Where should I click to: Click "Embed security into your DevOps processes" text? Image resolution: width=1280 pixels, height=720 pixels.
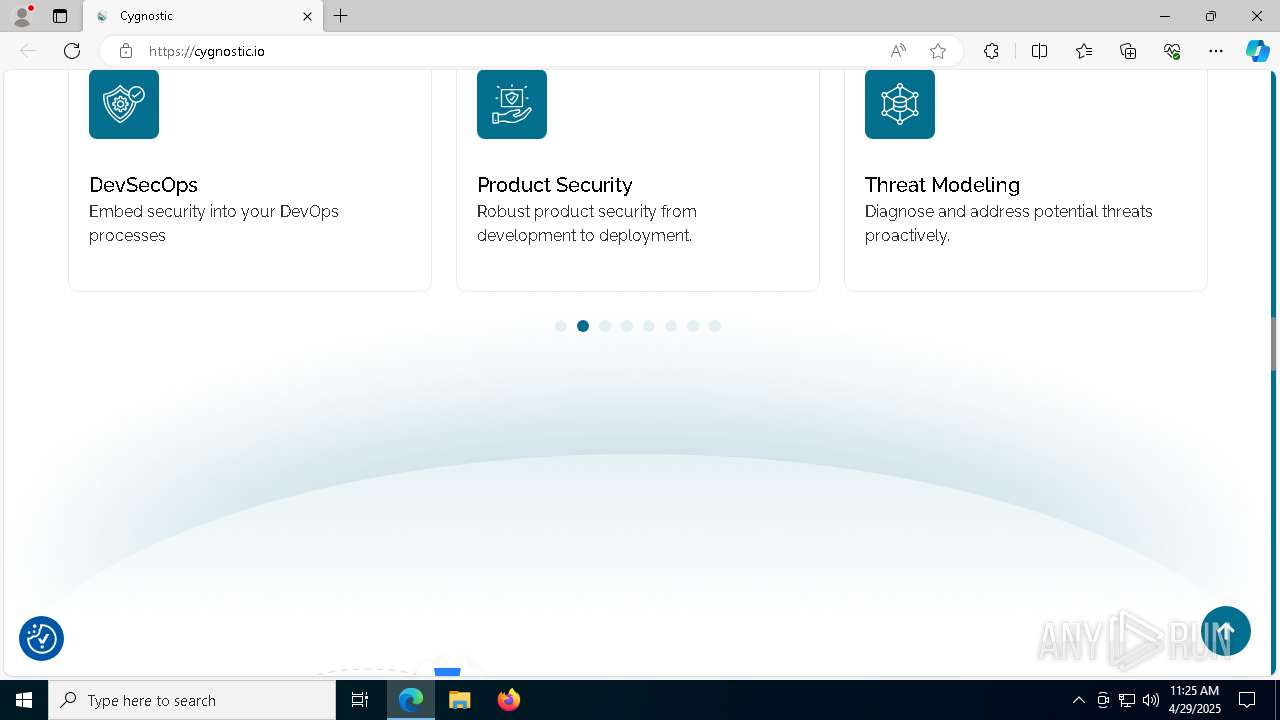click(x=214, y=223)
